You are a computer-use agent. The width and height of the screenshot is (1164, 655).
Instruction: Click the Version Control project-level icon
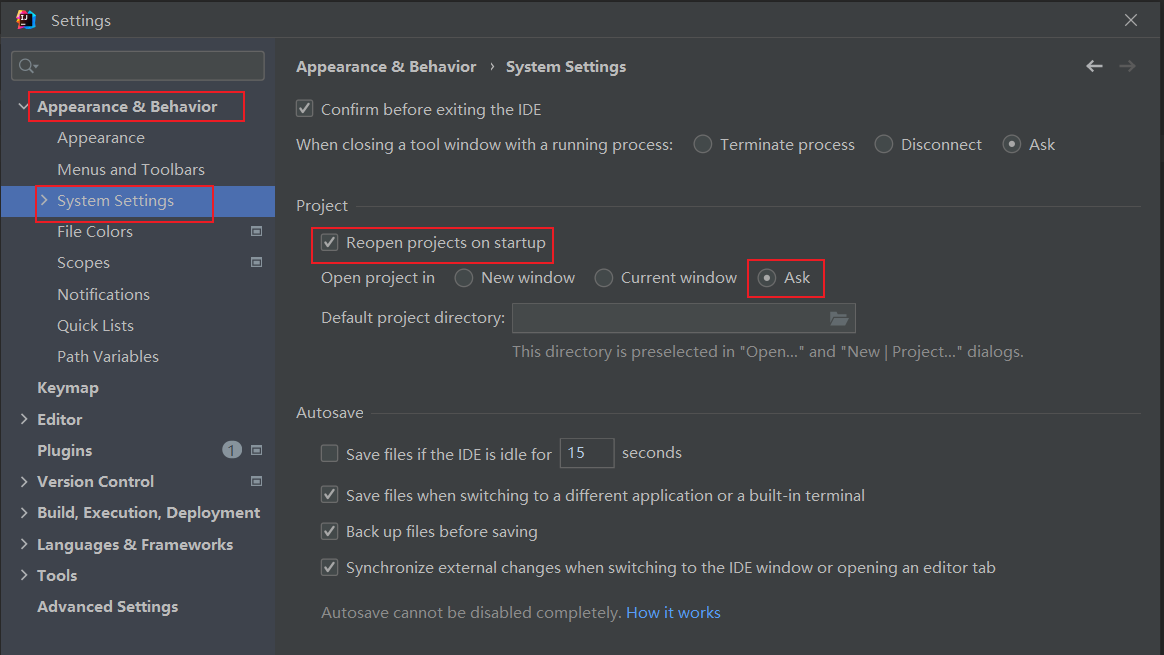[256, 482]
